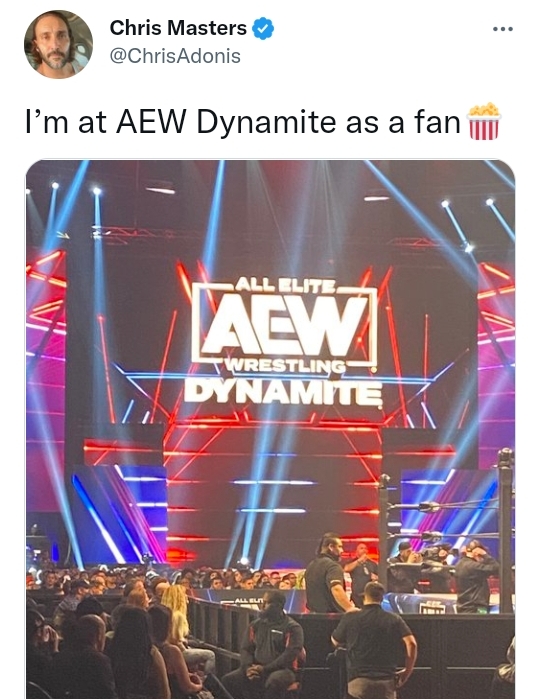
Task: Click the ring corner post in the photo
Action: tap(505, 530)
